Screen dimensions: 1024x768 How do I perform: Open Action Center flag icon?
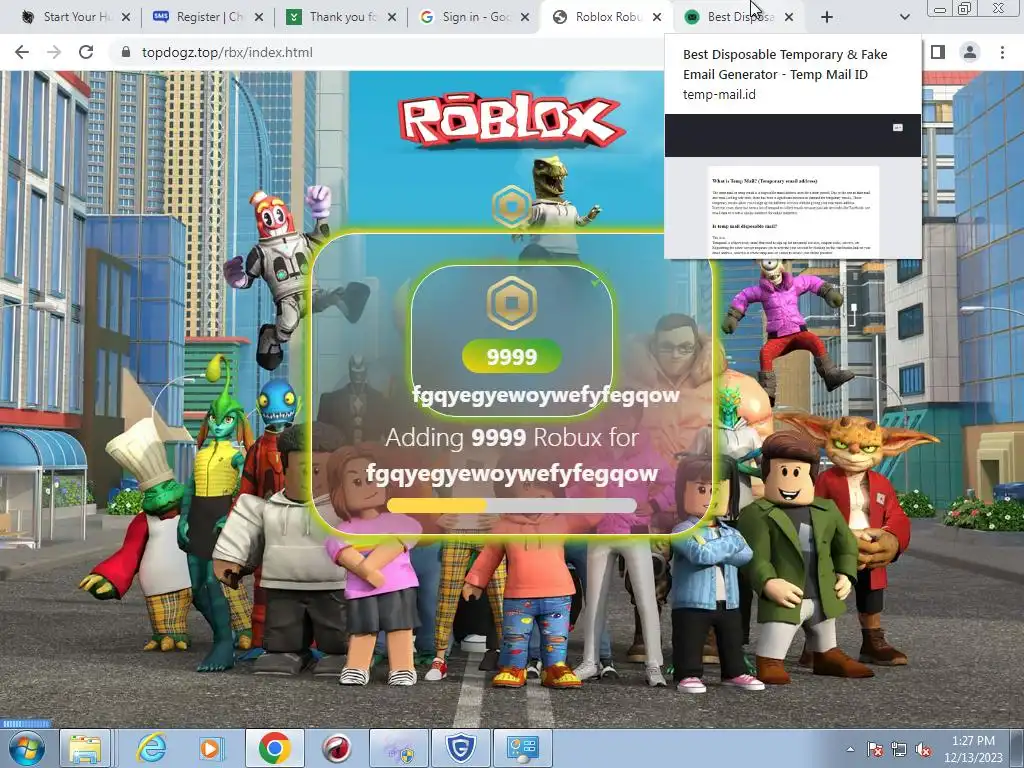coord(874,749)
